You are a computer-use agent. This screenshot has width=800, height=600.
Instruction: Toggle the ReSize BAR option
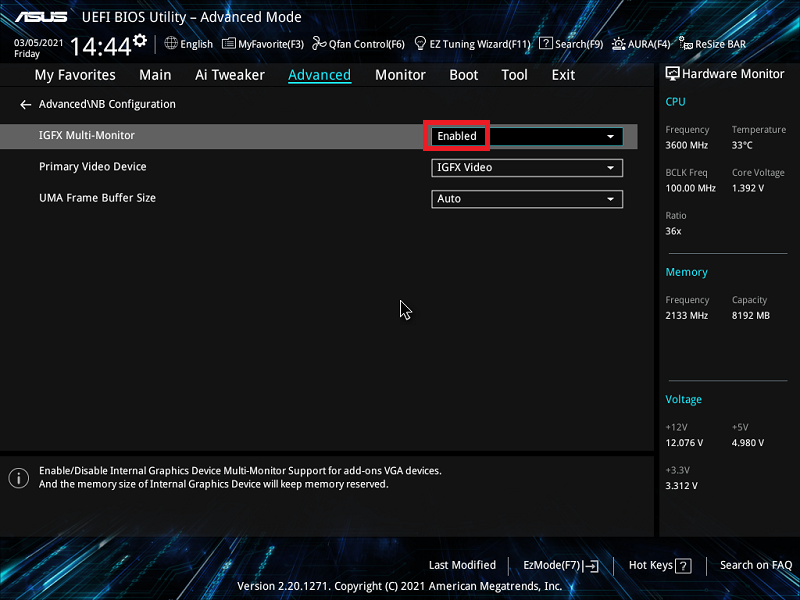pyautogui.click(x=686, y=43)
